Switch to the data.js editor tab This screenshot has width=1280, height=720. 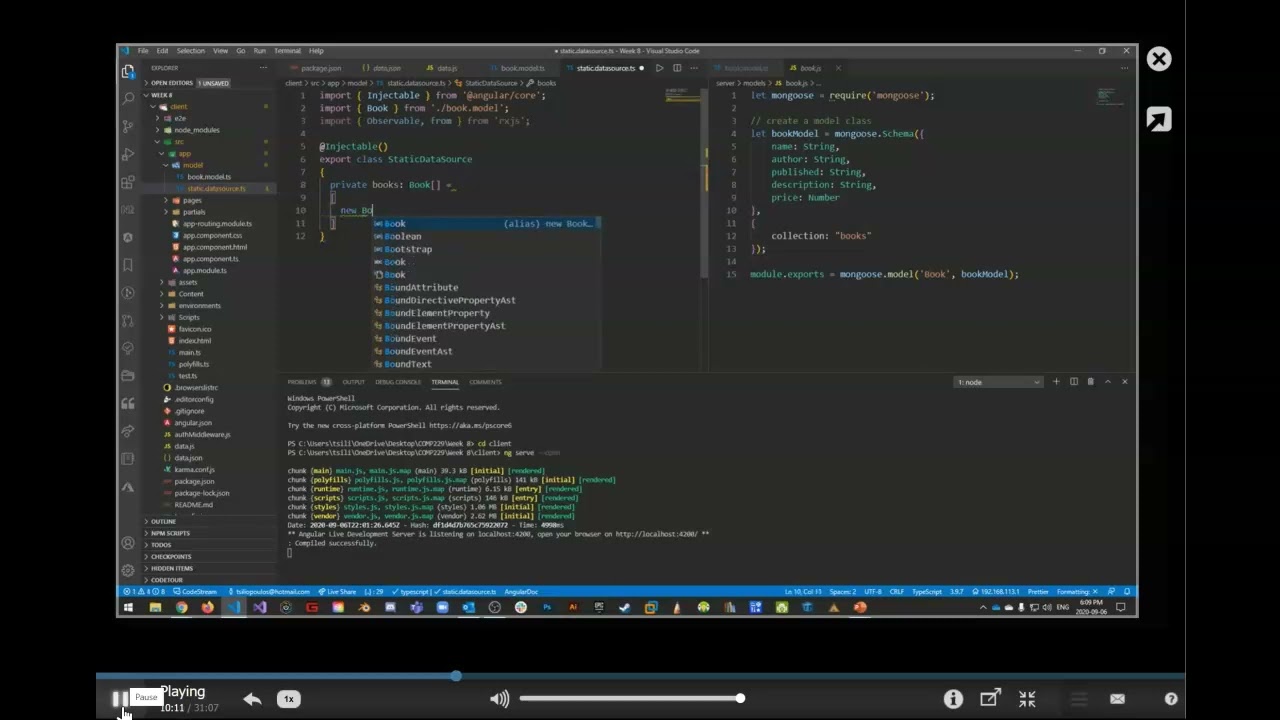[446, 68]
